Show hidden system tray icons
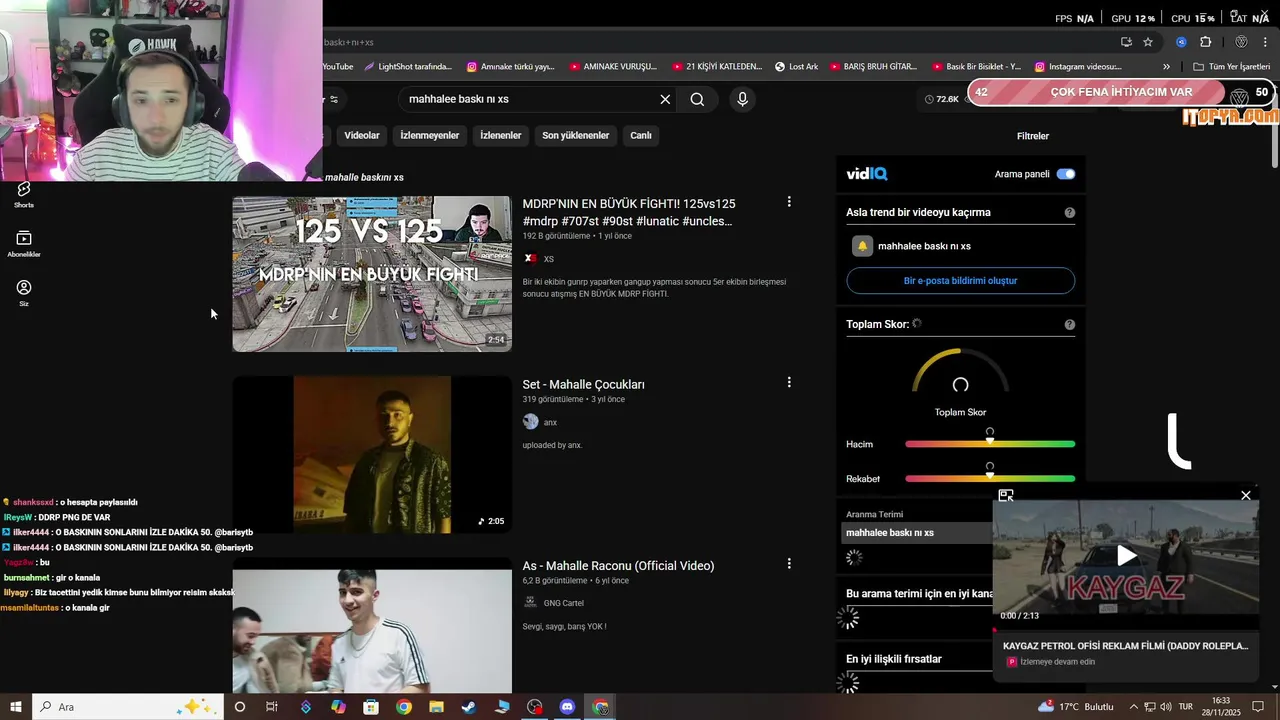 [x=1133, y=707]
